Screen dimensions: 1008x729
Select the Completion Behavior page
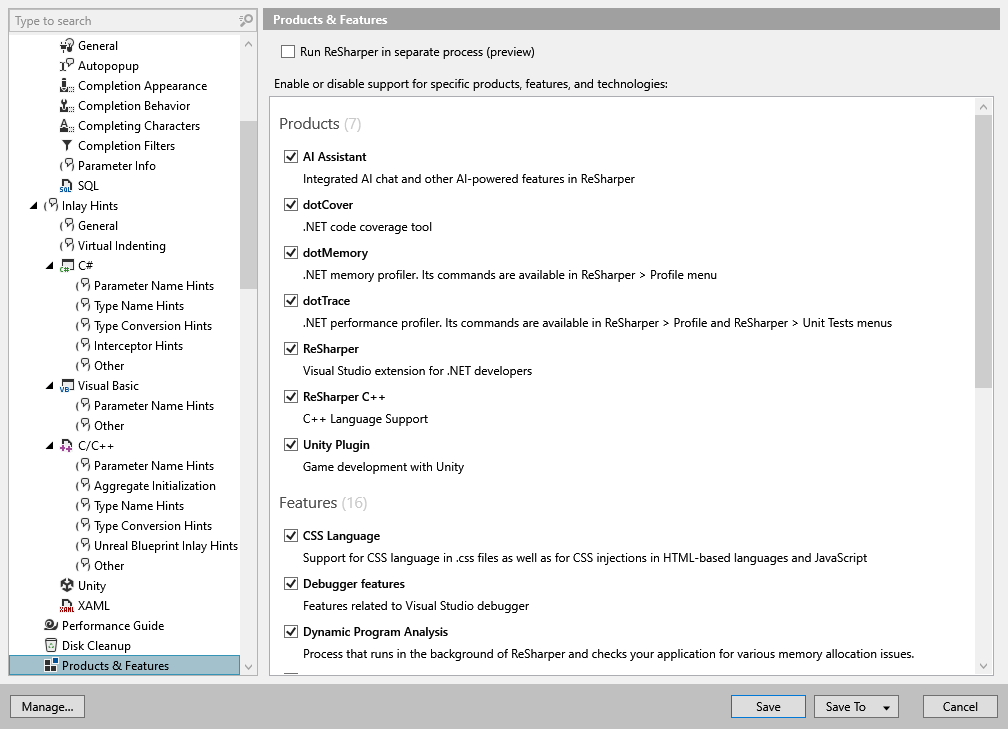click(x=134, y=105)
